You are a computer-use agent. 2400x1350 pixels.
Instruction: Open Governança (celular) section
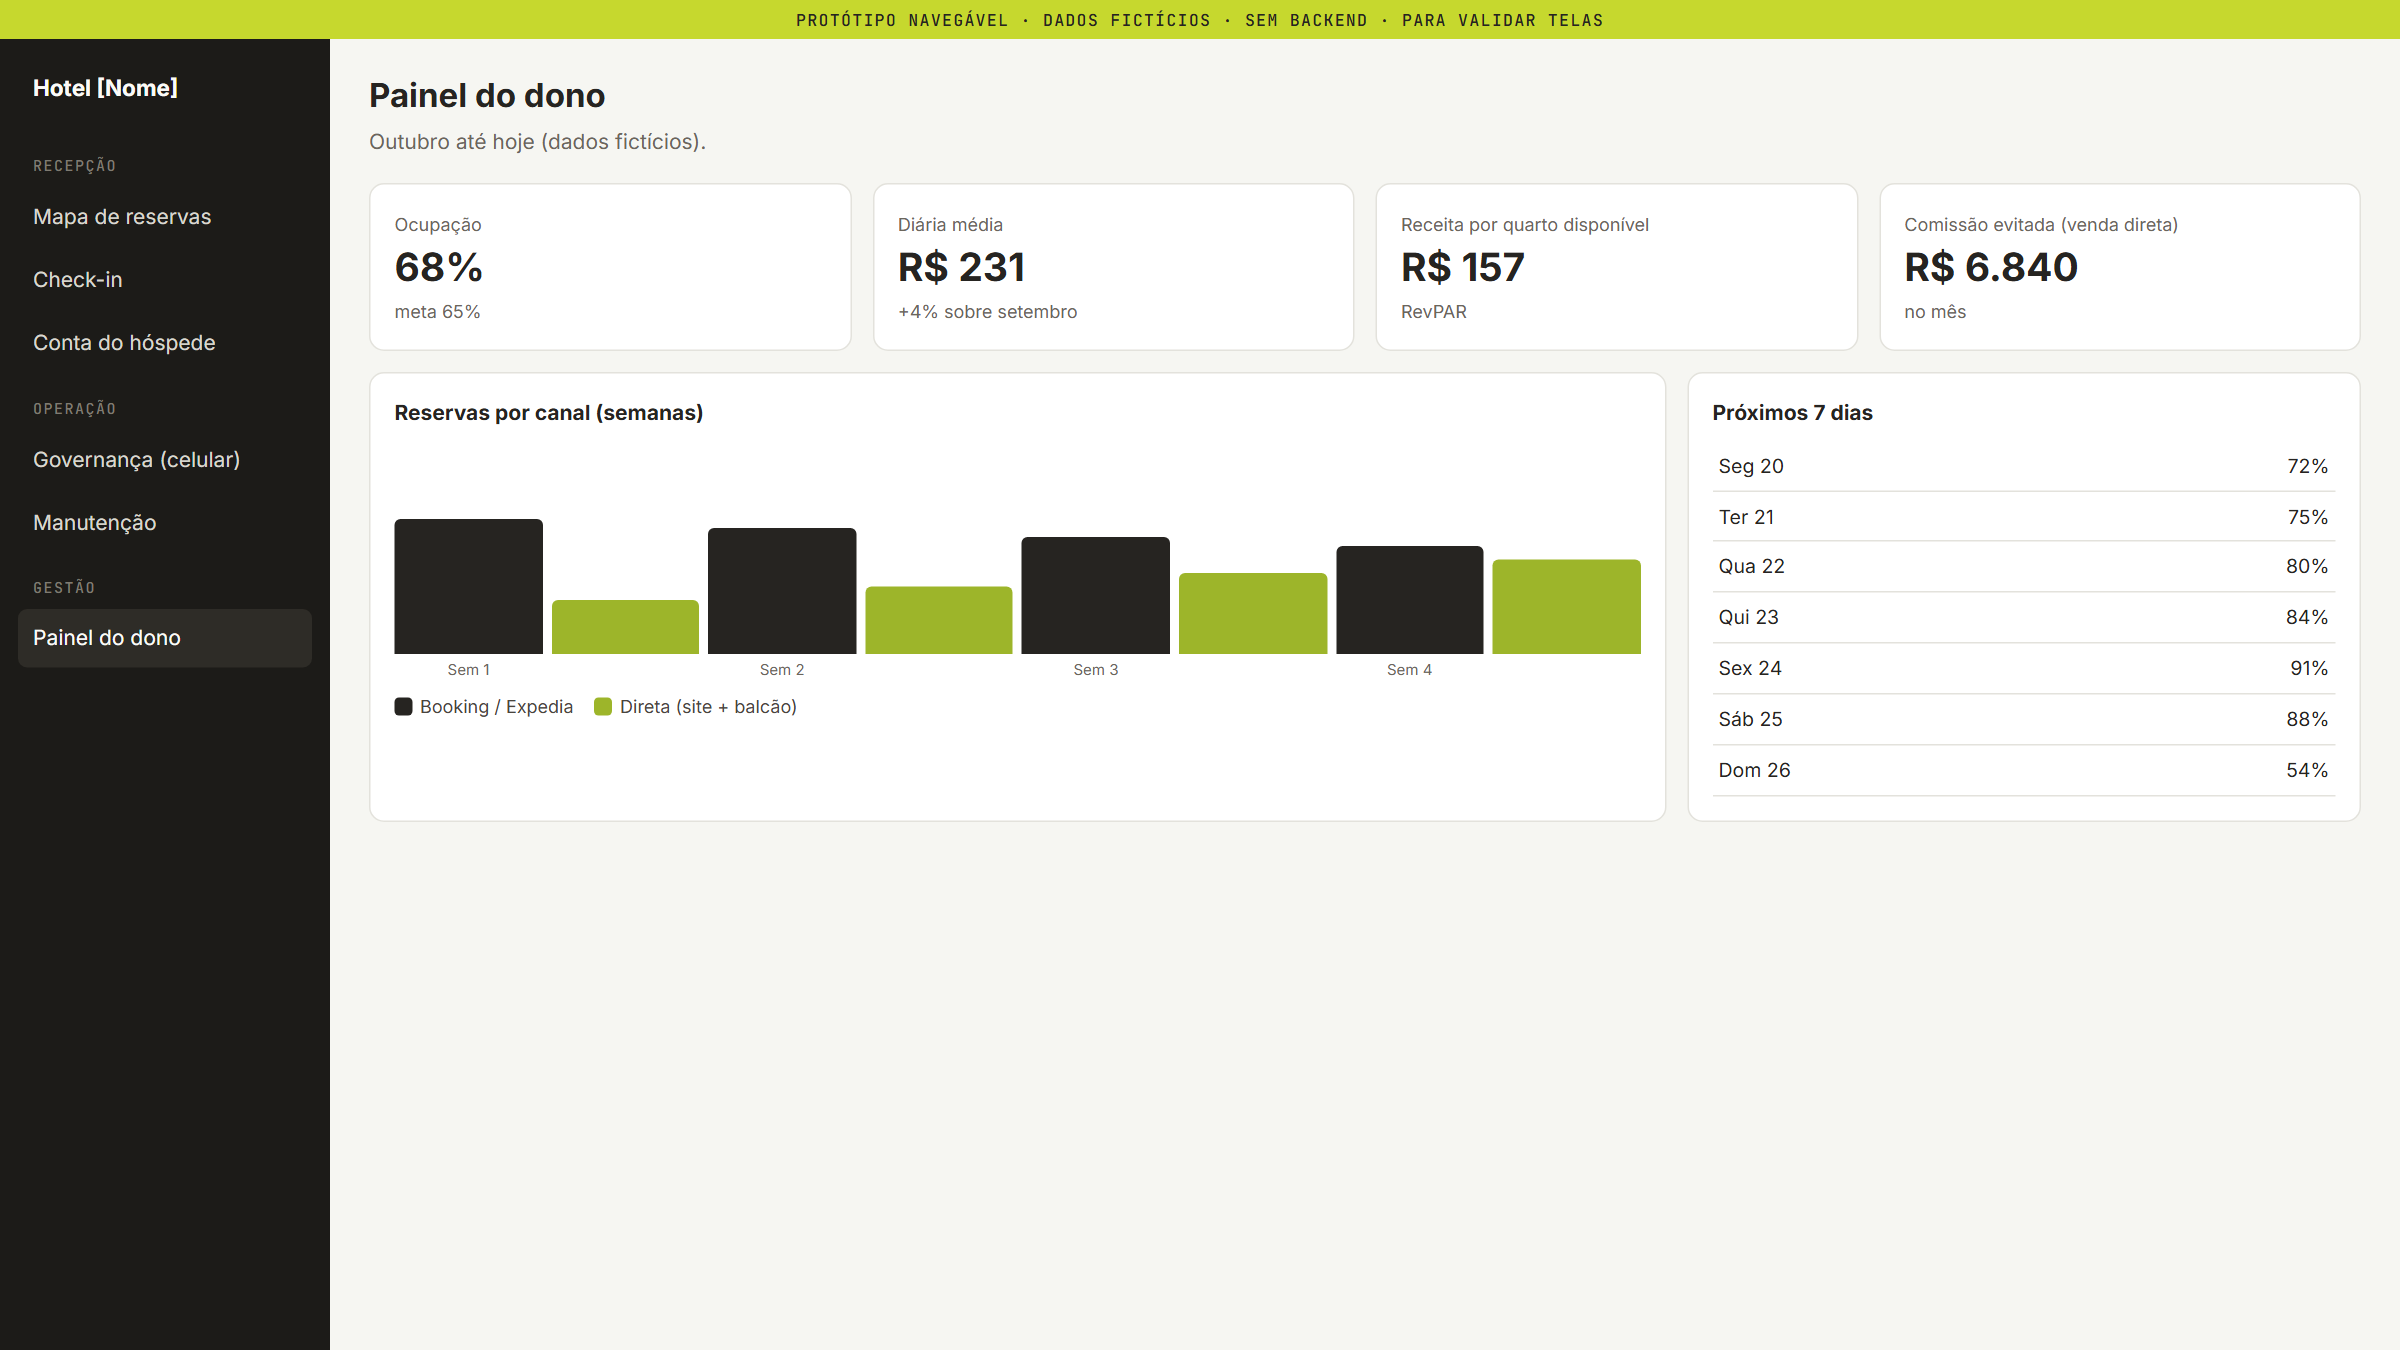click(164, 460)
